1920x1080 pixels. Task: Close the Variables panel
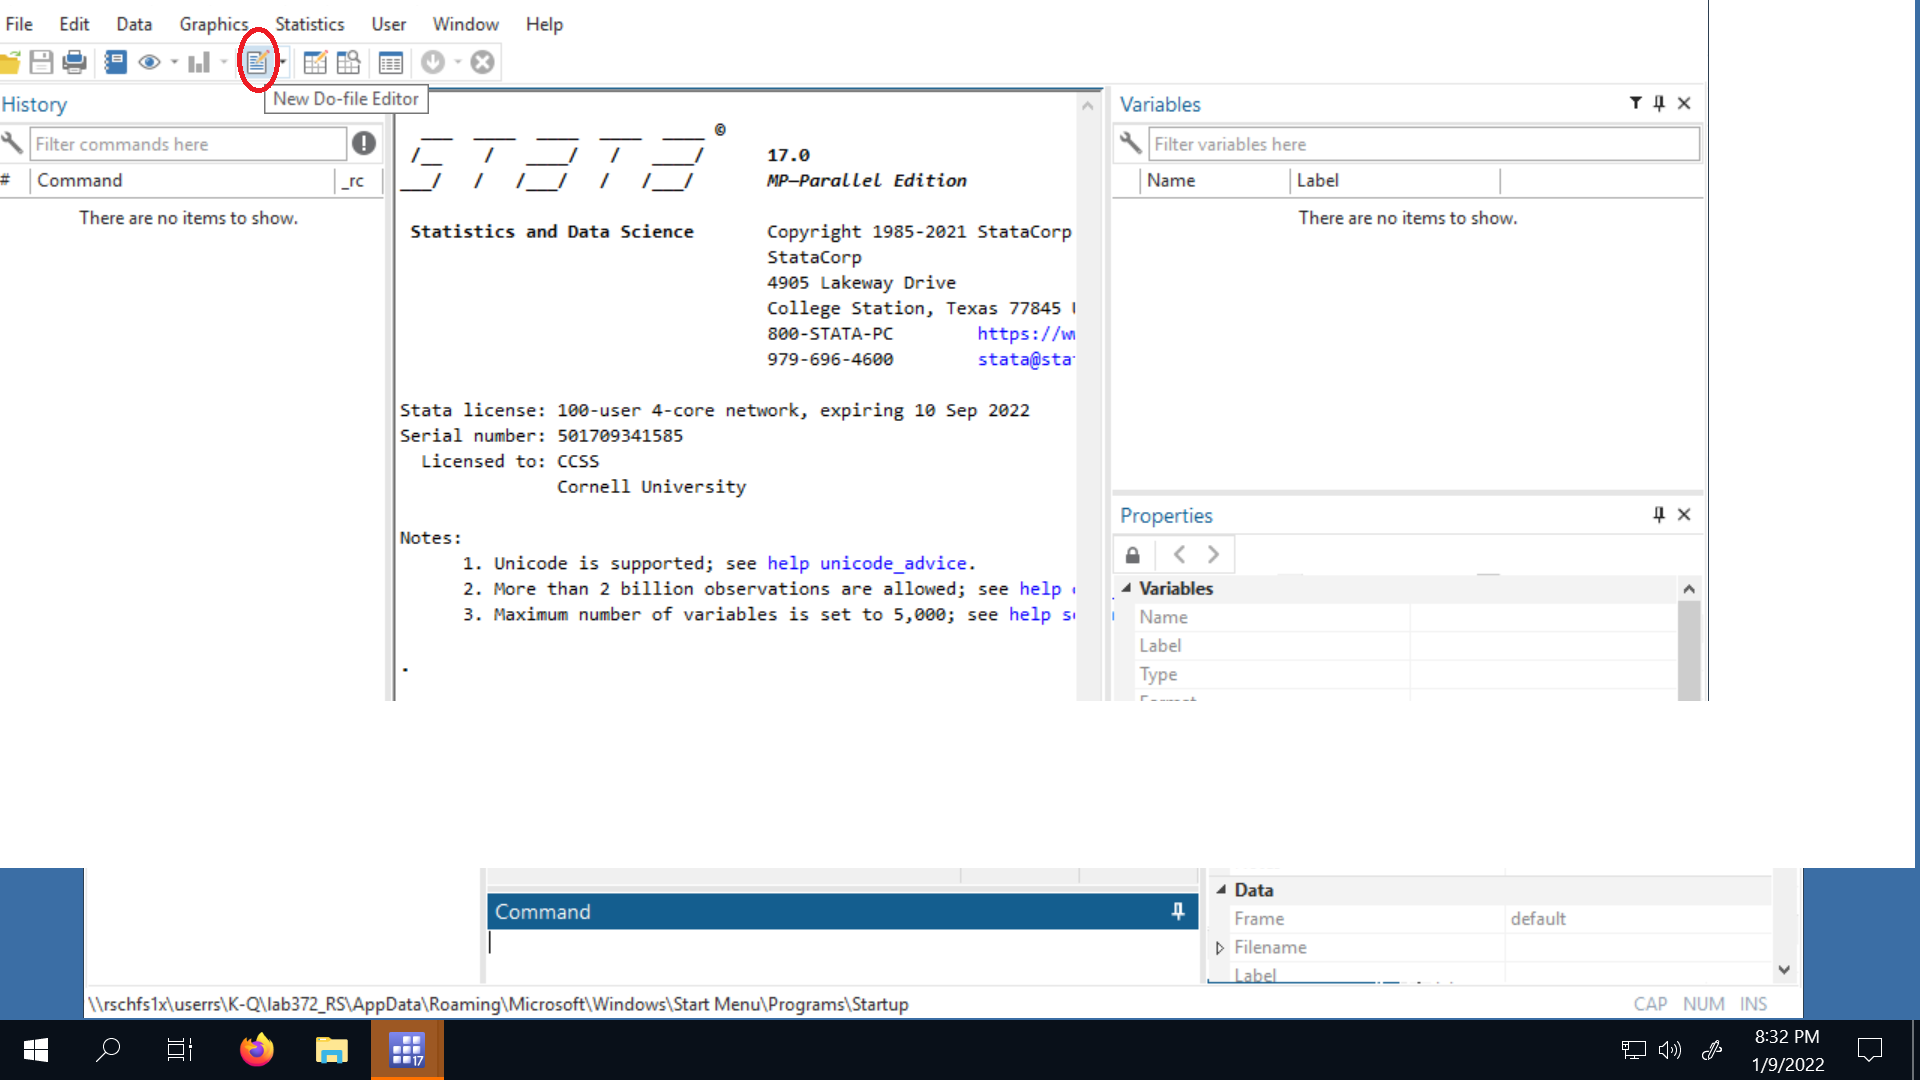coord(1684,103)
